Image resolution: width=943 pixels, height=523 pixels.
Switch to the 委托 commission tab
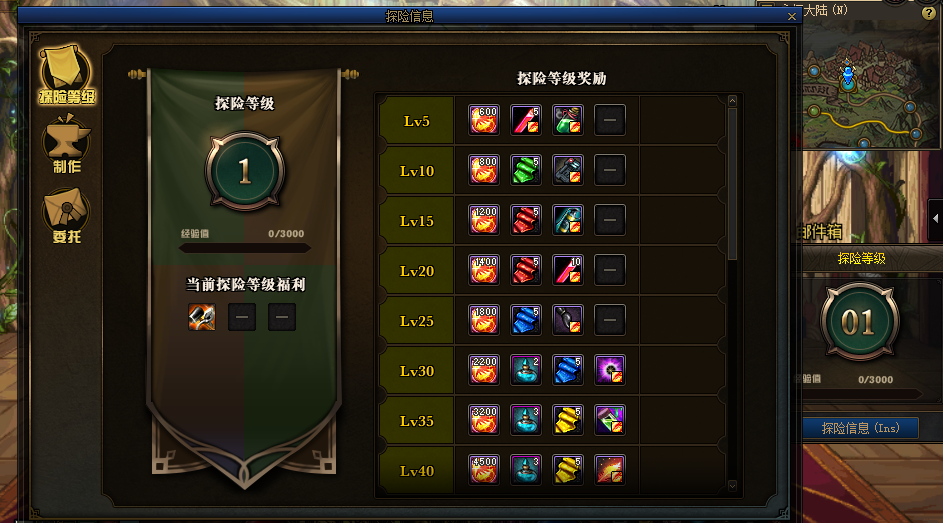[x=66, y=216]
